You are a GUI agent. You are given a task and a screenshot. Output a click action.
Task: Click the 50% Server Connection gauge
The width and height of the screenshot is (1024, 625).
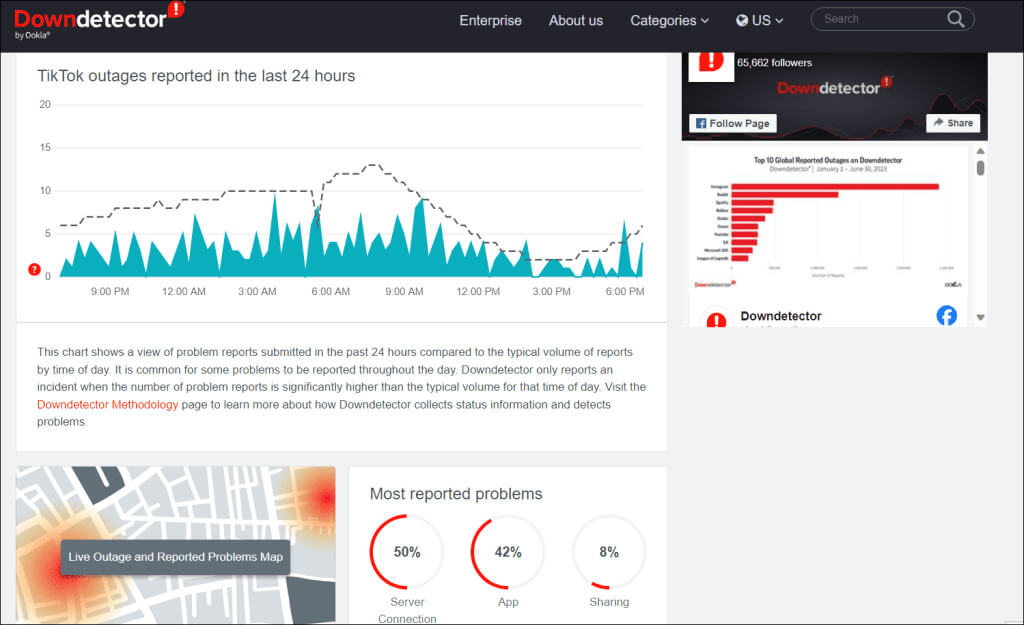tap(406, 552)
